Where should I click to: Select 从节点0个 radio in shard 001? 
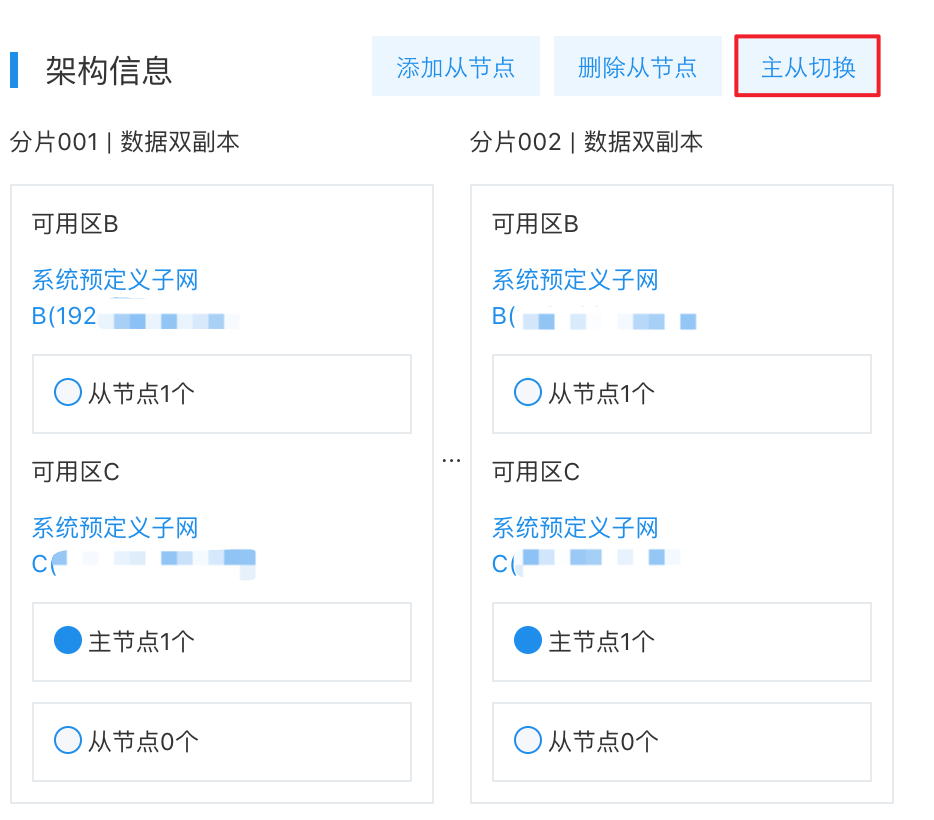[x=68, y=740]
